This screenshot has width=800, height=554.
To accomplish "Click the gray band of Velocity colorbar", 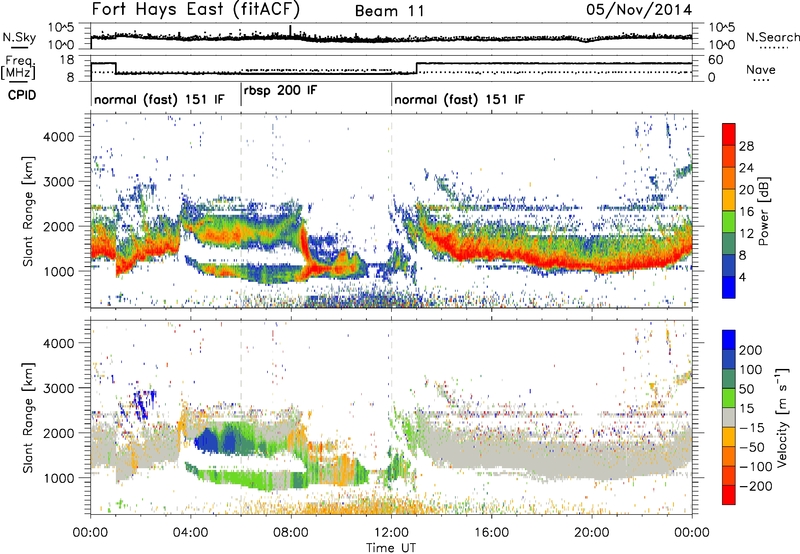I will coord(729,417).
